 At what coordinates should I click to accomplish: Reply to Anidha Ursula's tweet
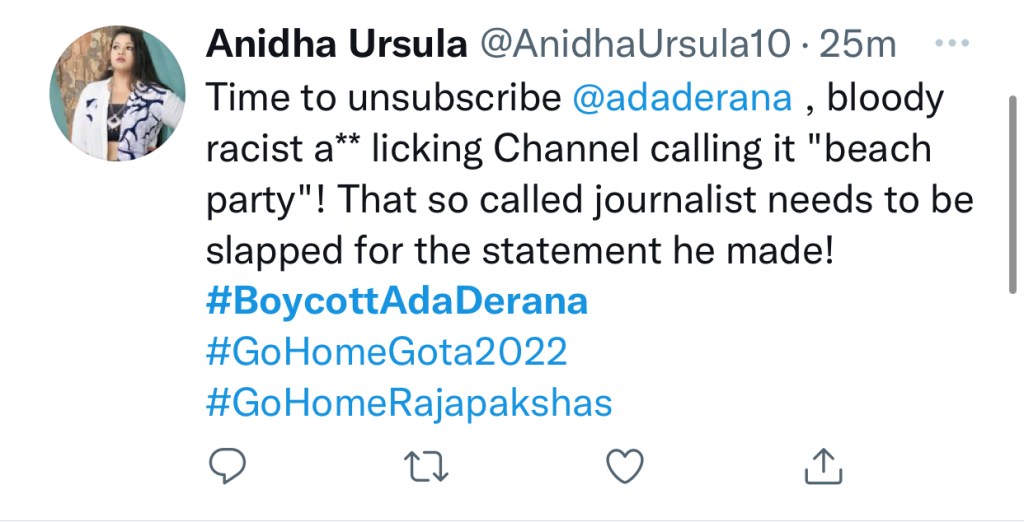(x=228, y=465)
